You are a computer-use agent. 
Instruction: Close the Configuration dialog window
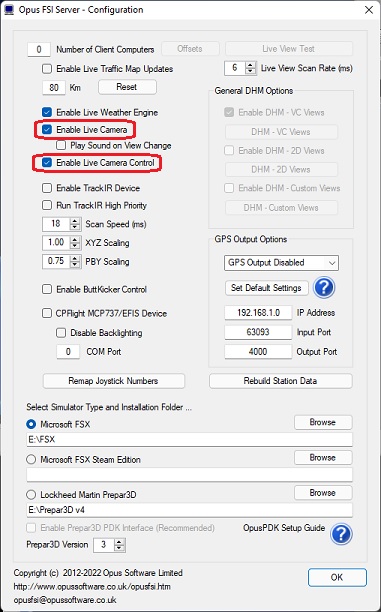coord(369,10)
